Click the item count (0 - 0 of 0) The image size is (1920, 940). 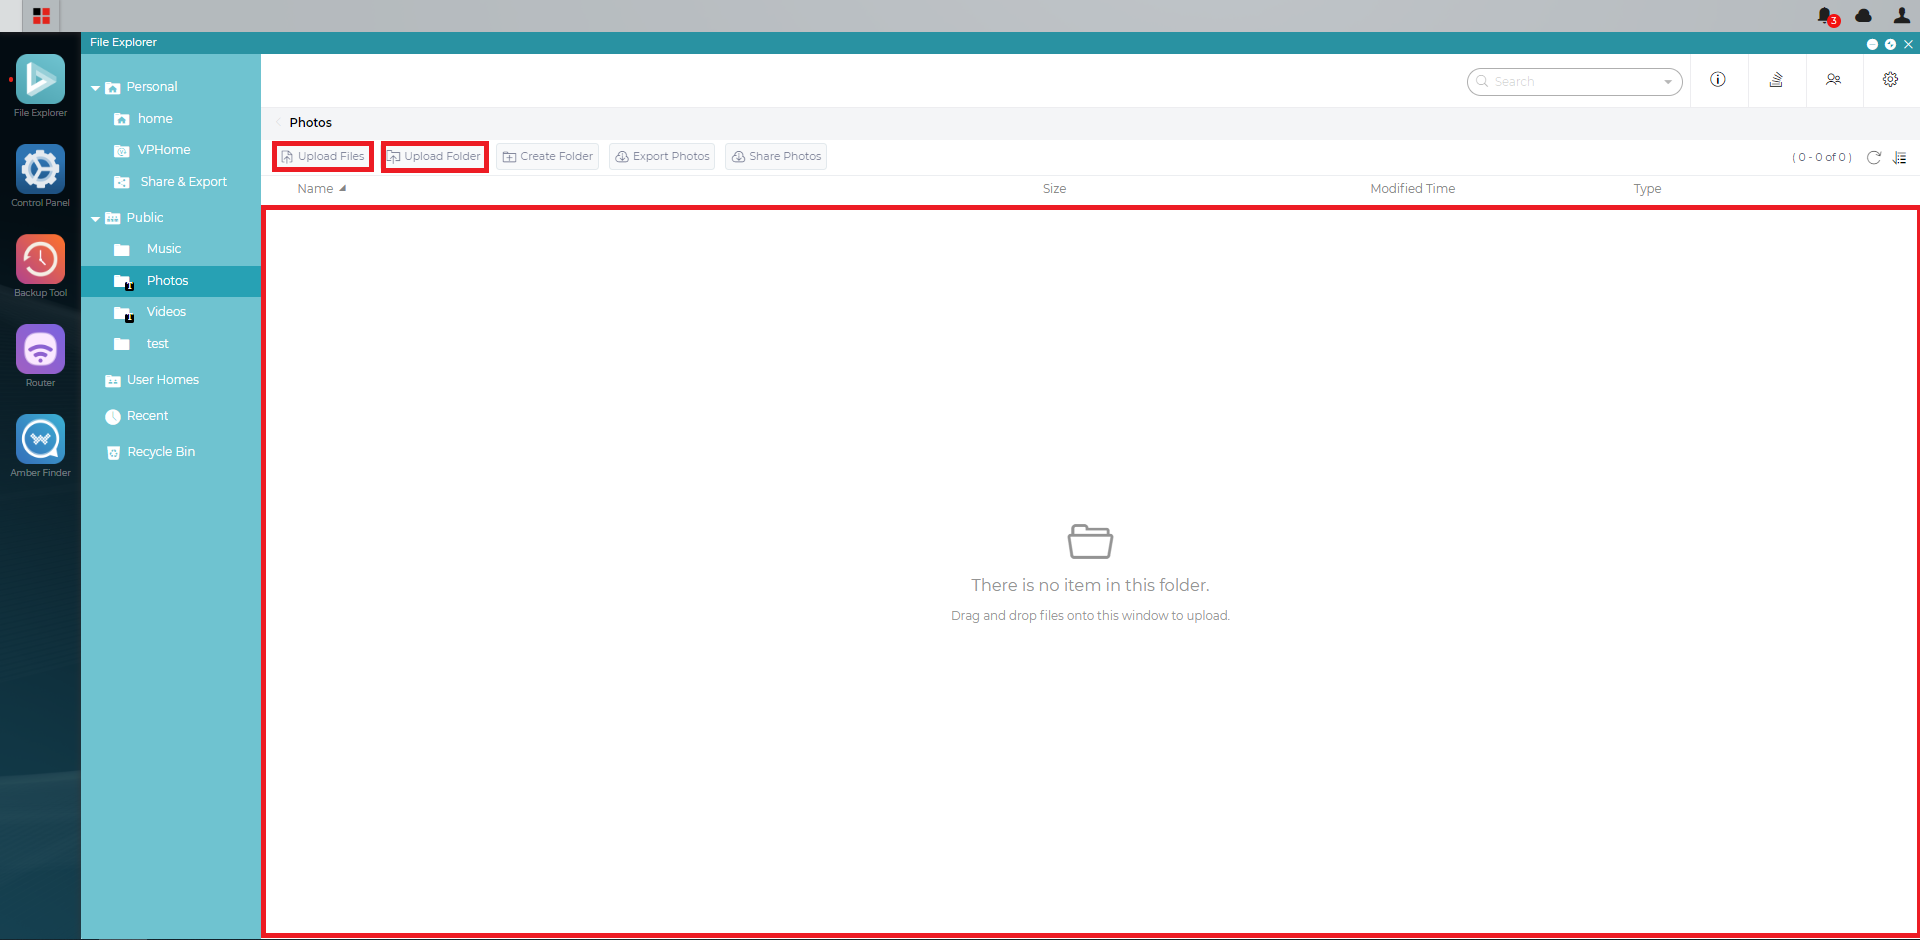pyautogui.click(x=1822, y=157)
